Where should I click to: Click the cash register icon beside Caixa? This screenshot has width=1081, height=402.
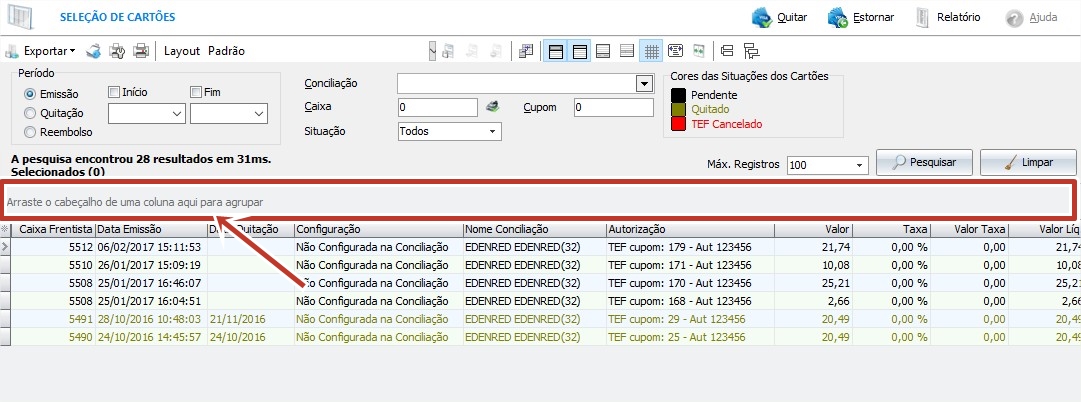492,107
